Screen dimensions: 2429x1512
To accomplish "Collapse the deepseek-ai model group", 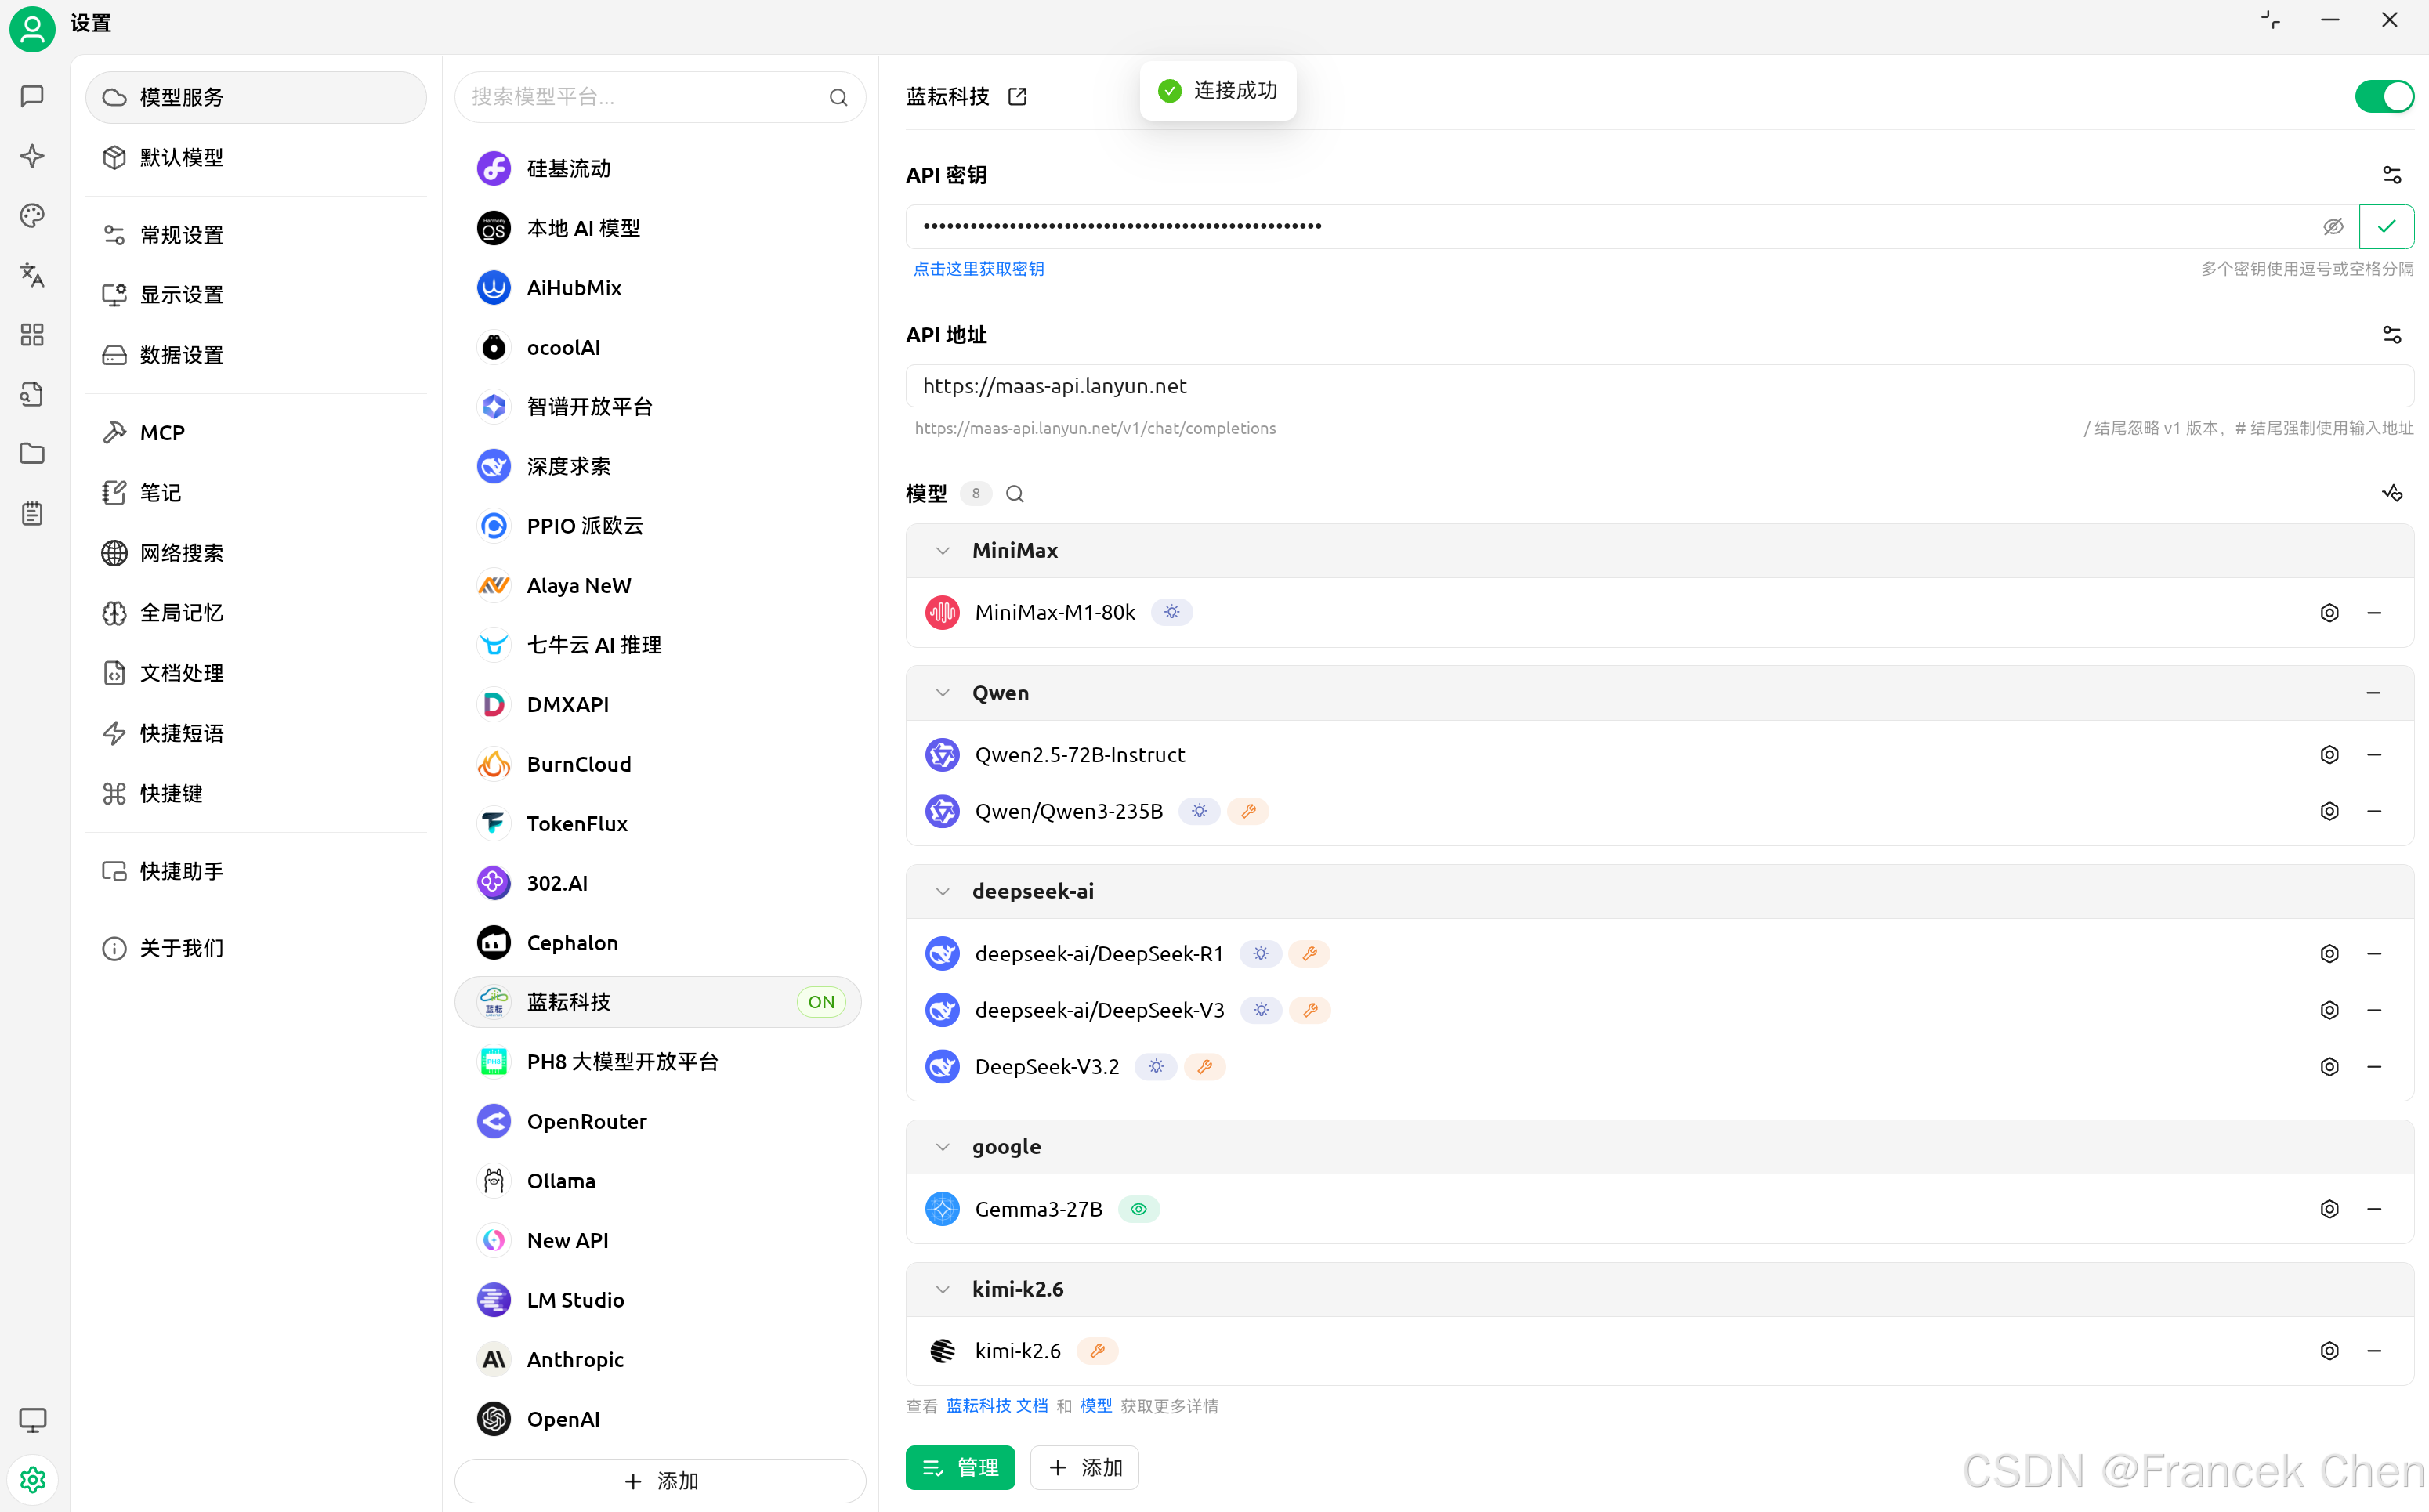I will coord(942,891).
